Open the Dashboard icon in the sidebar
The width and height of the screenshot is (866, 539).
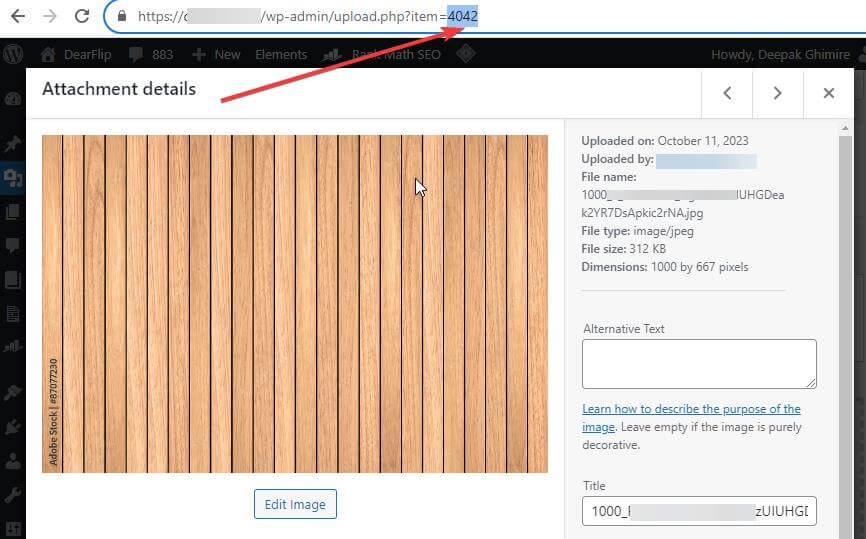point(13,100)
